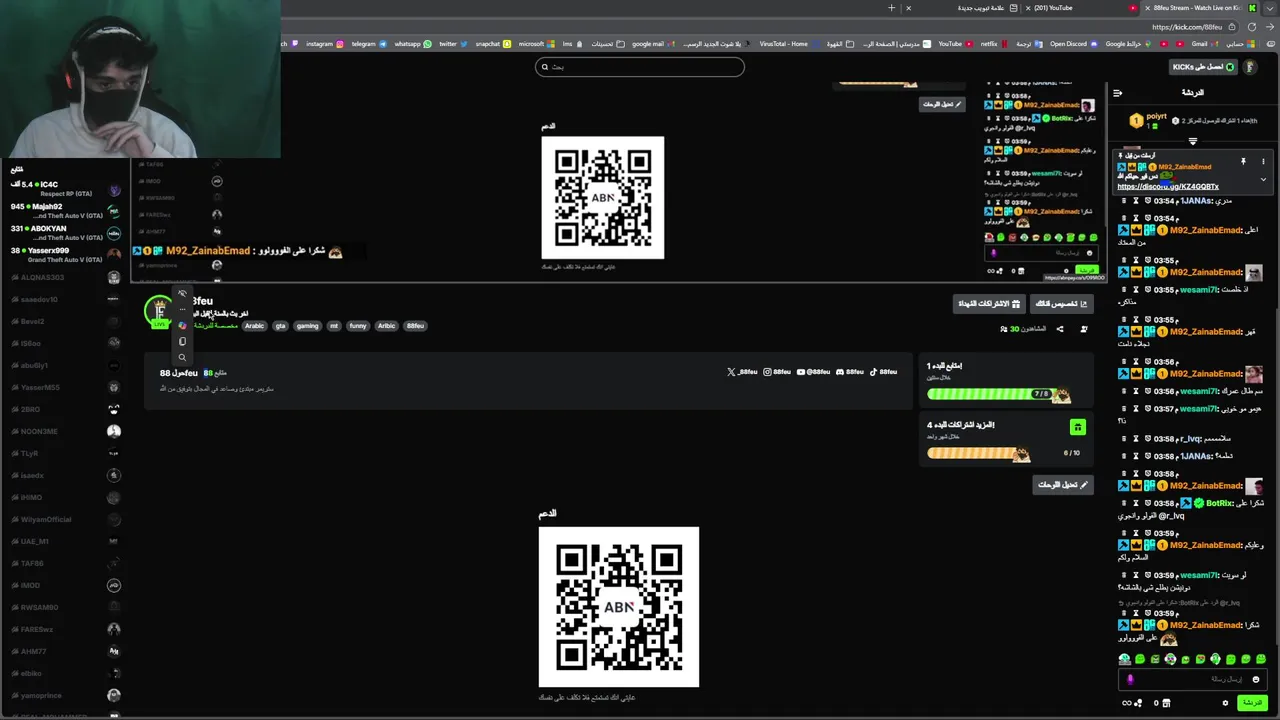The image size is (1280, 720).
Task: Select the Aribic tag
Action: click(386, 326)
